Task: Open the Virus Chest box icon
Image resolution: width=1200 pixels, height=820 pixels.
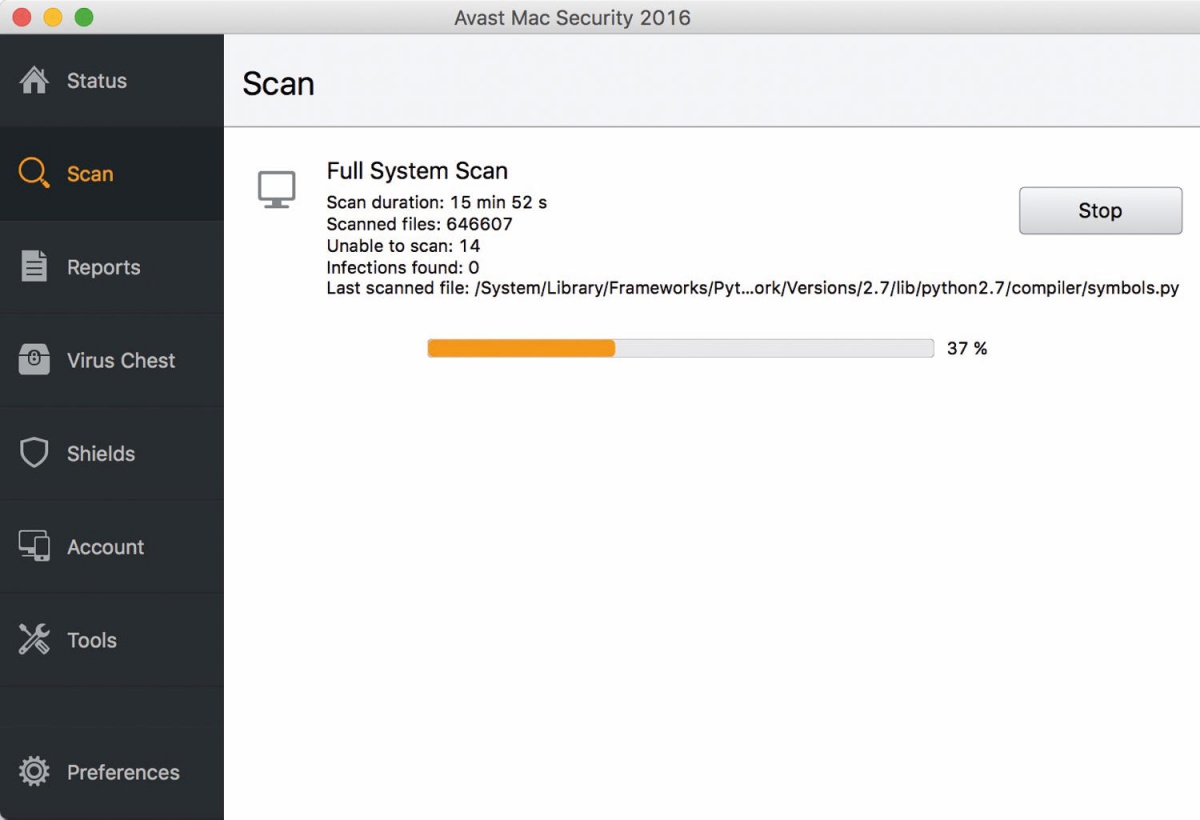Action: coord(34,360)
